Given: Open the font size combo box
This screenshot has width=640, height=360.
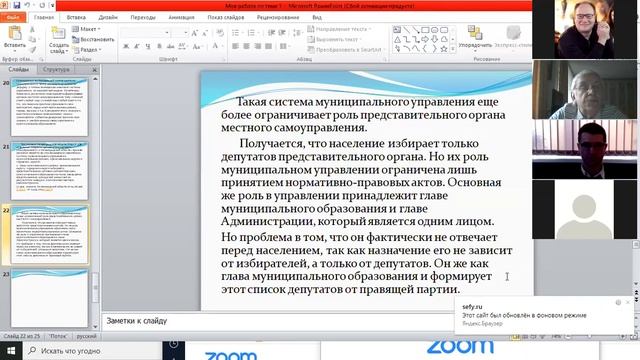Looking at the screenshot, I should point(180,33).
